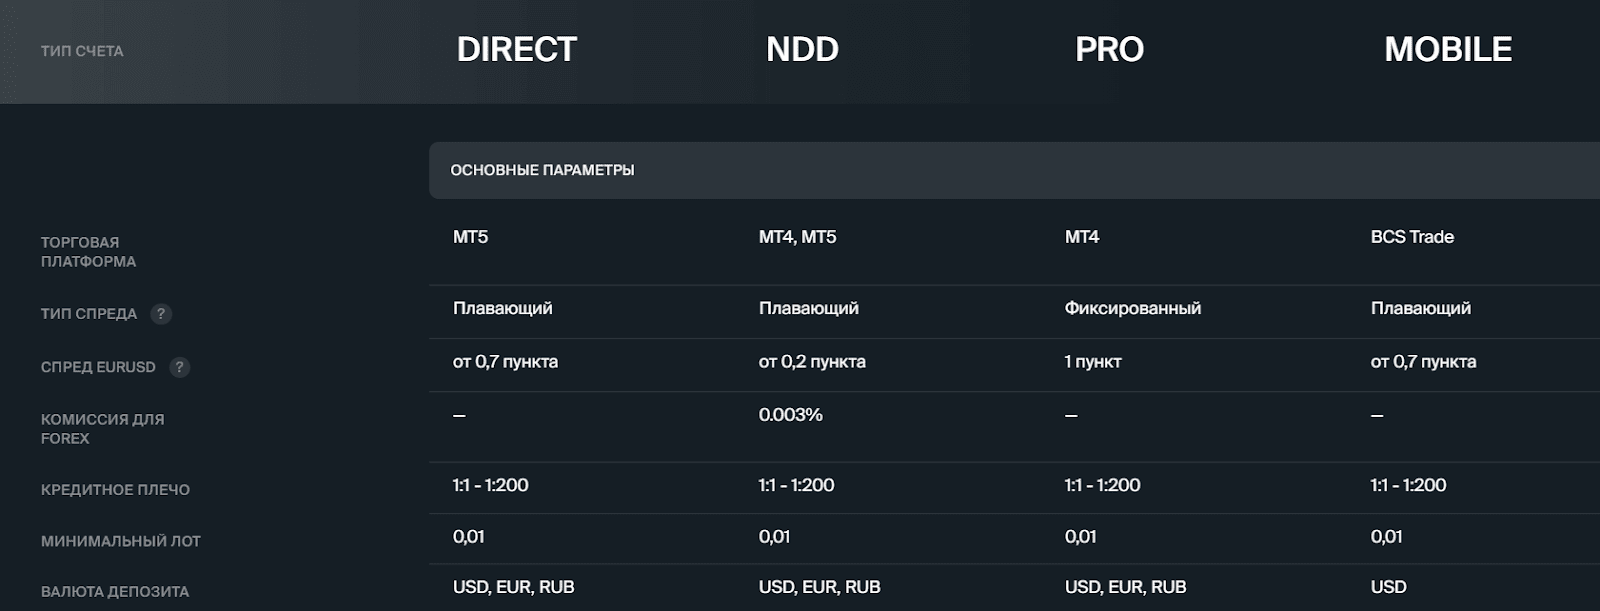Click the 1 пункт spread value under PRO
Screen dimensions: 1600x611
1092,362
